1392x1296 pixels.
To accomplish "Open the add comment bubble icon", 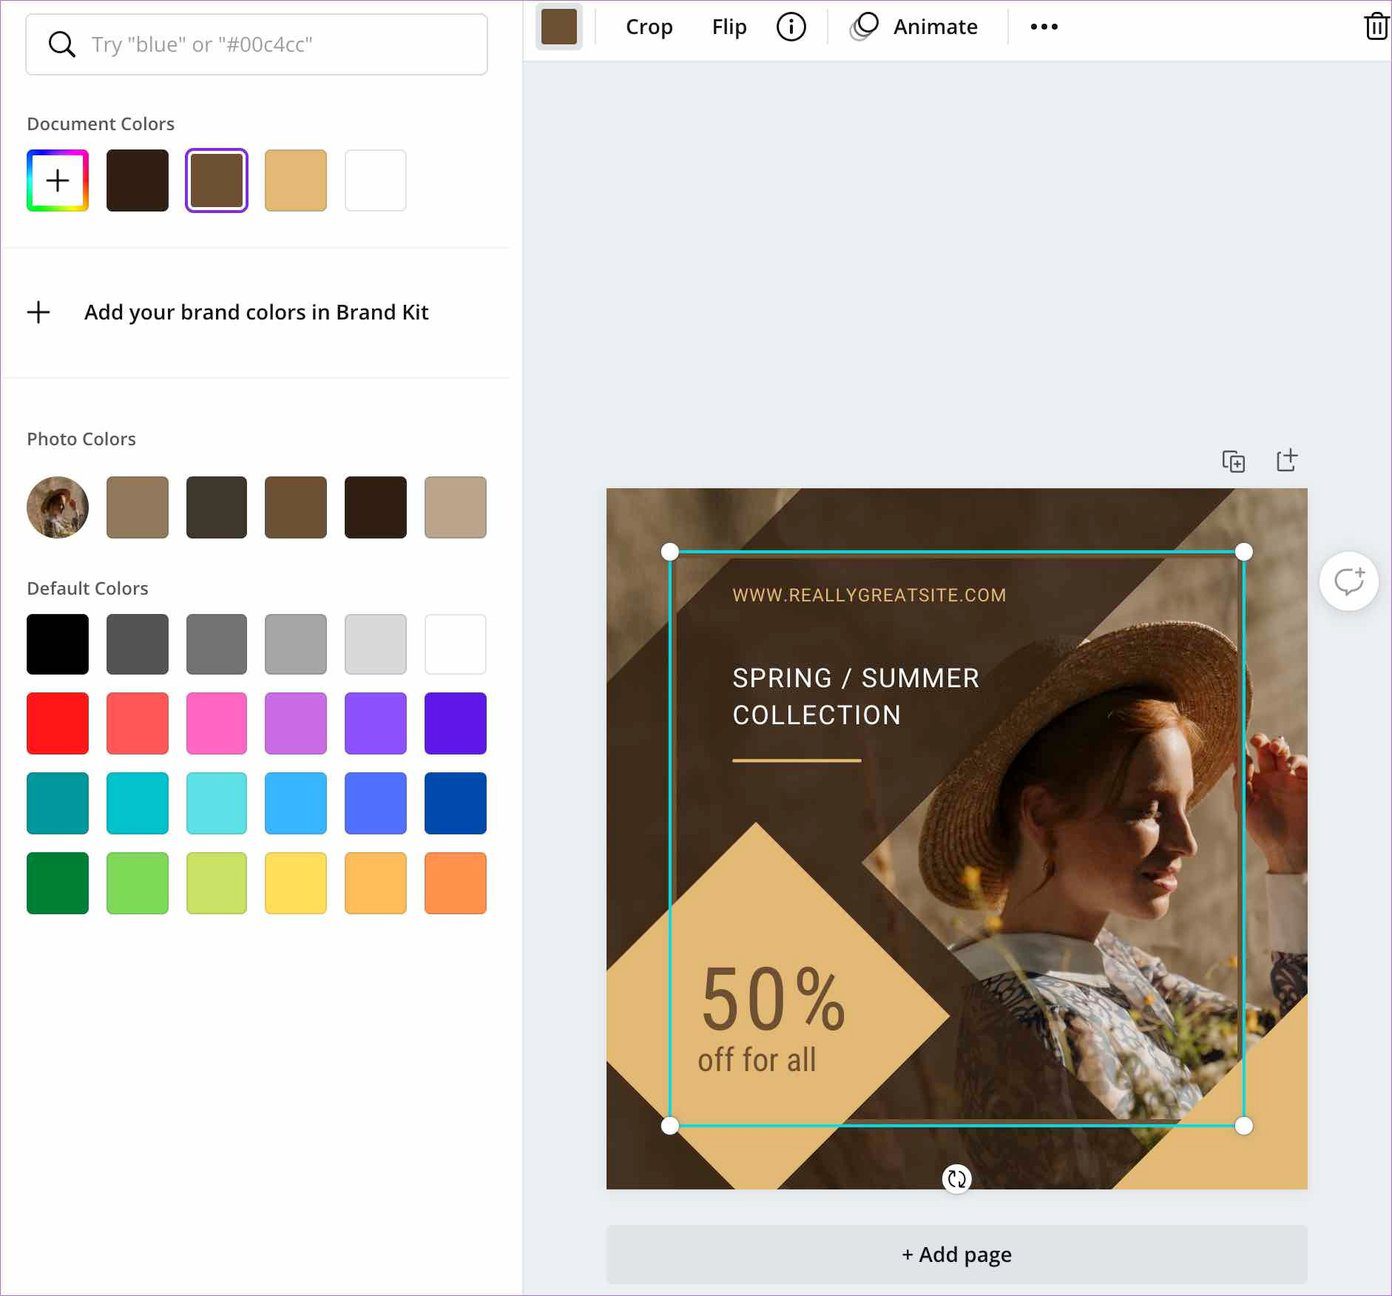I will (1349, 581).
